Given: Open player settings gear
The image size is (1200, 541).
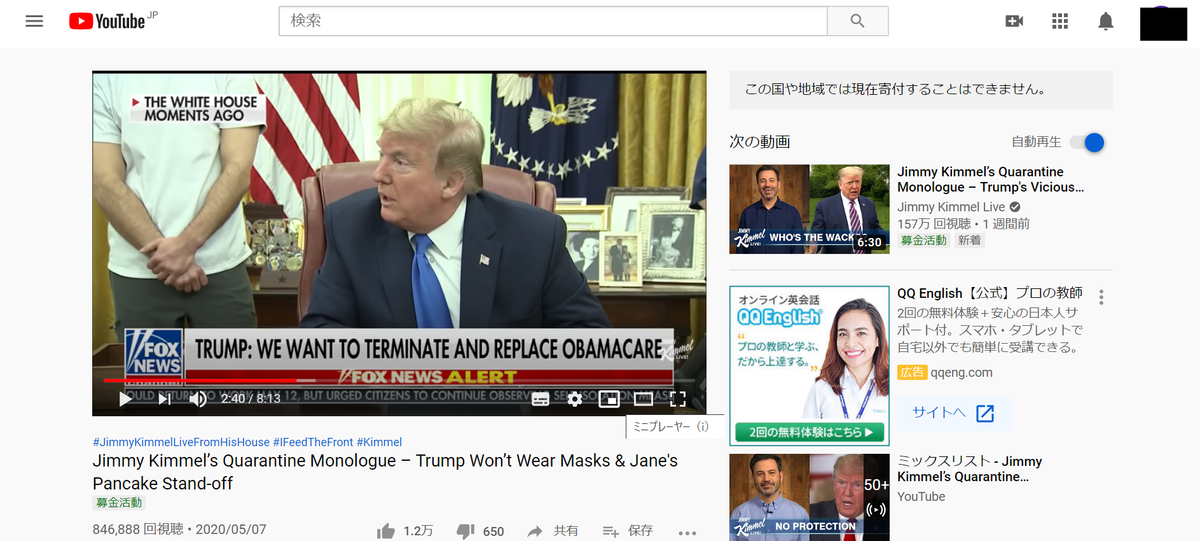Looking at the screenshot, I should pos(574,399).
